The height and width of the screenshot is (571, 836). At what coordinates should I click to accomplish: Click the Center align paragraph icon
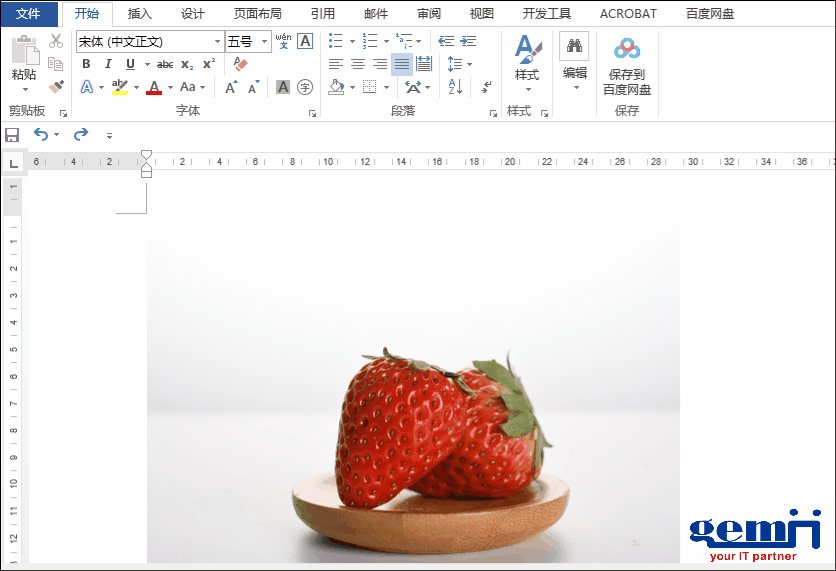pyautogui.click(x=358, y=64)
